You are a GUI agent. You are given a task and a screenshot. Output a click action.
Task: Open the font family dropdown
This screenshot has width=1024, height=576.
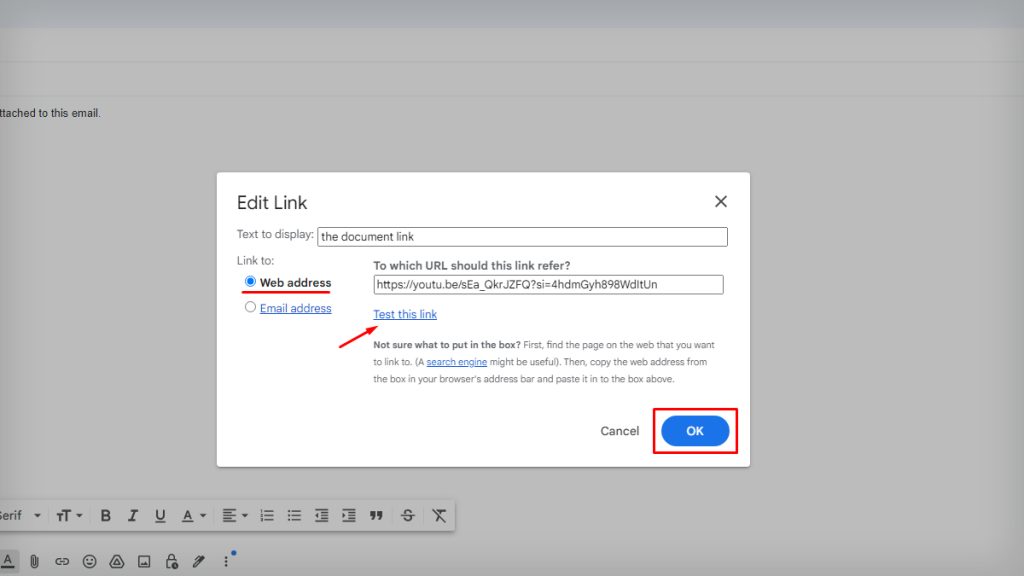[x=20, y=515]
